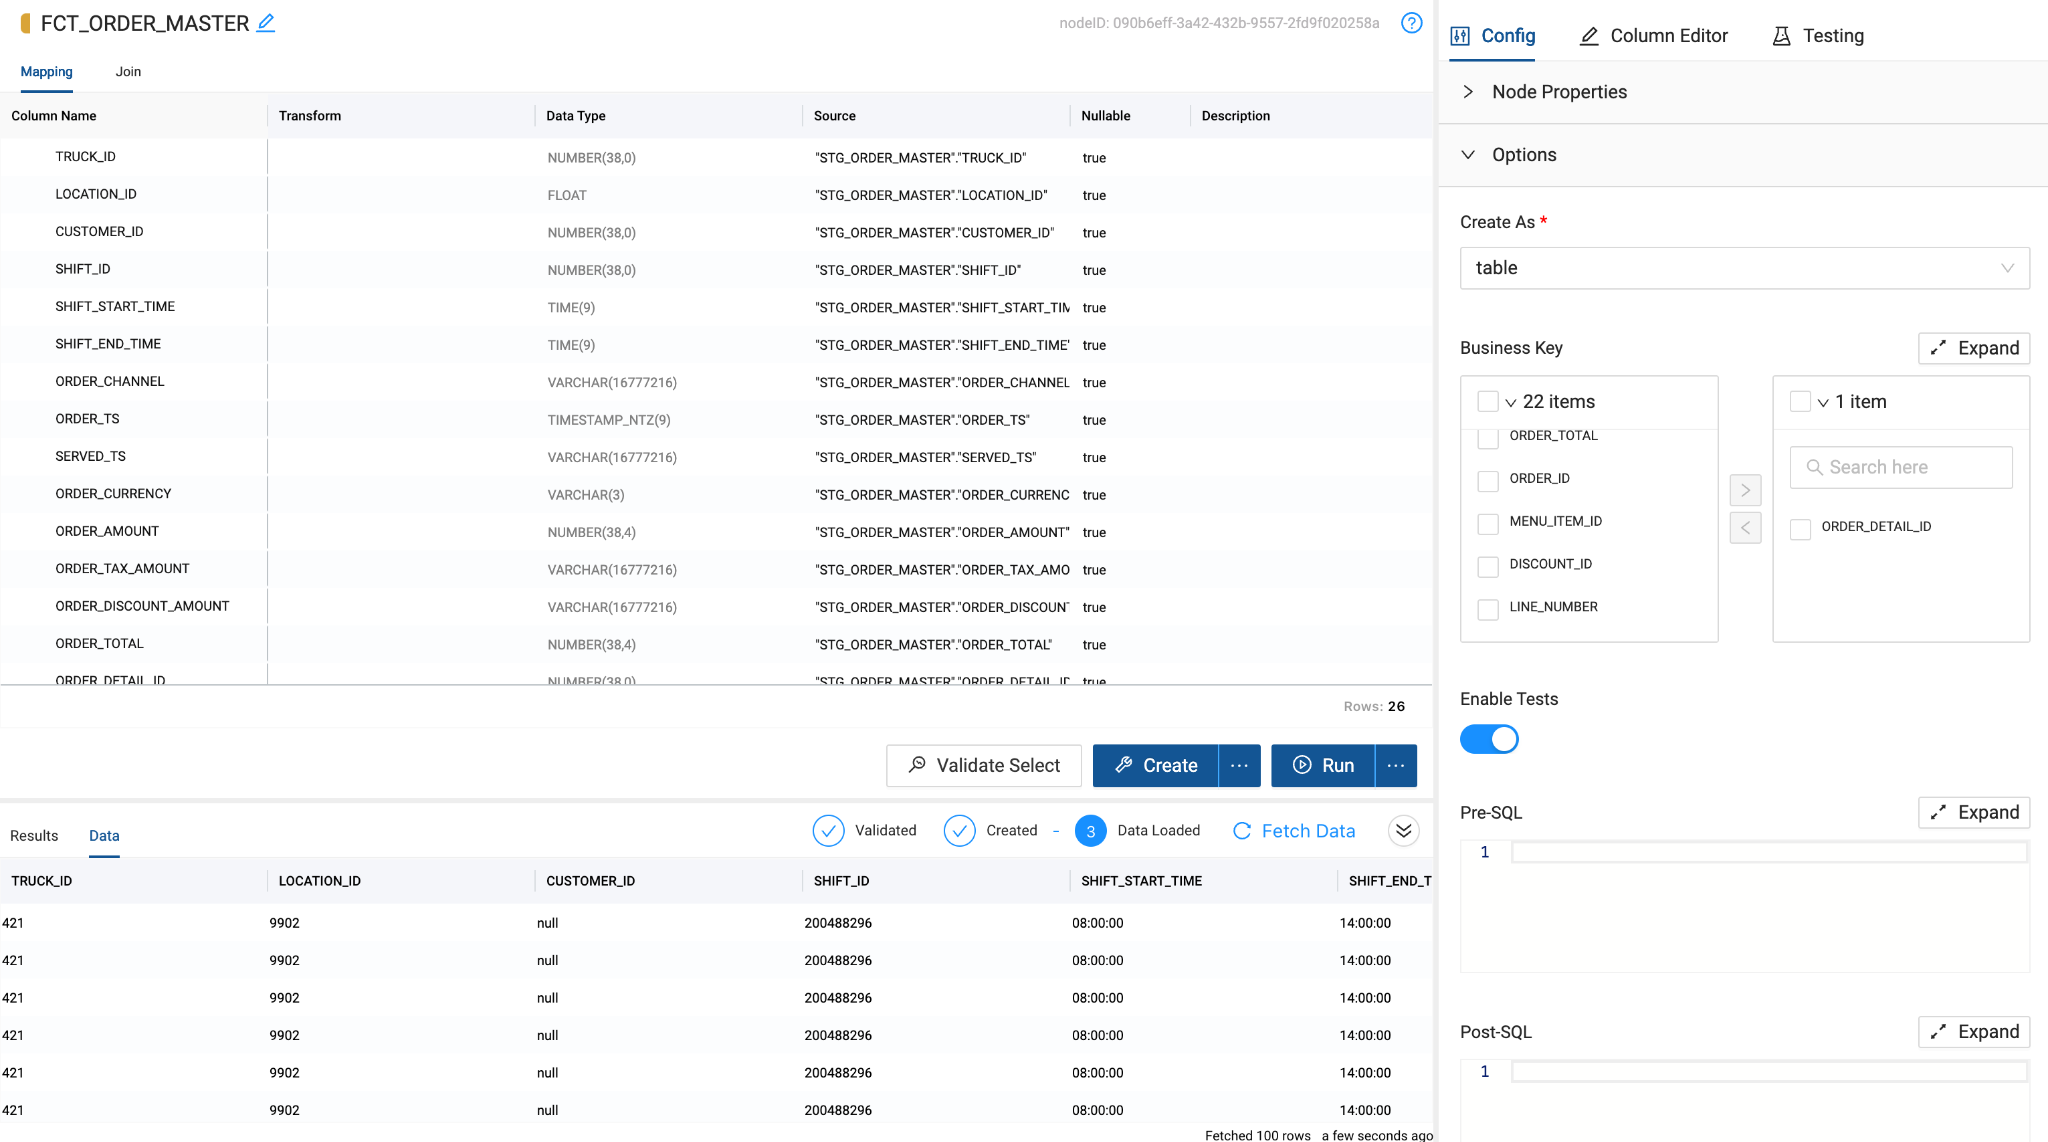
Task: Check the DISCOUNT_ID checkbox
Action: 1488,567
